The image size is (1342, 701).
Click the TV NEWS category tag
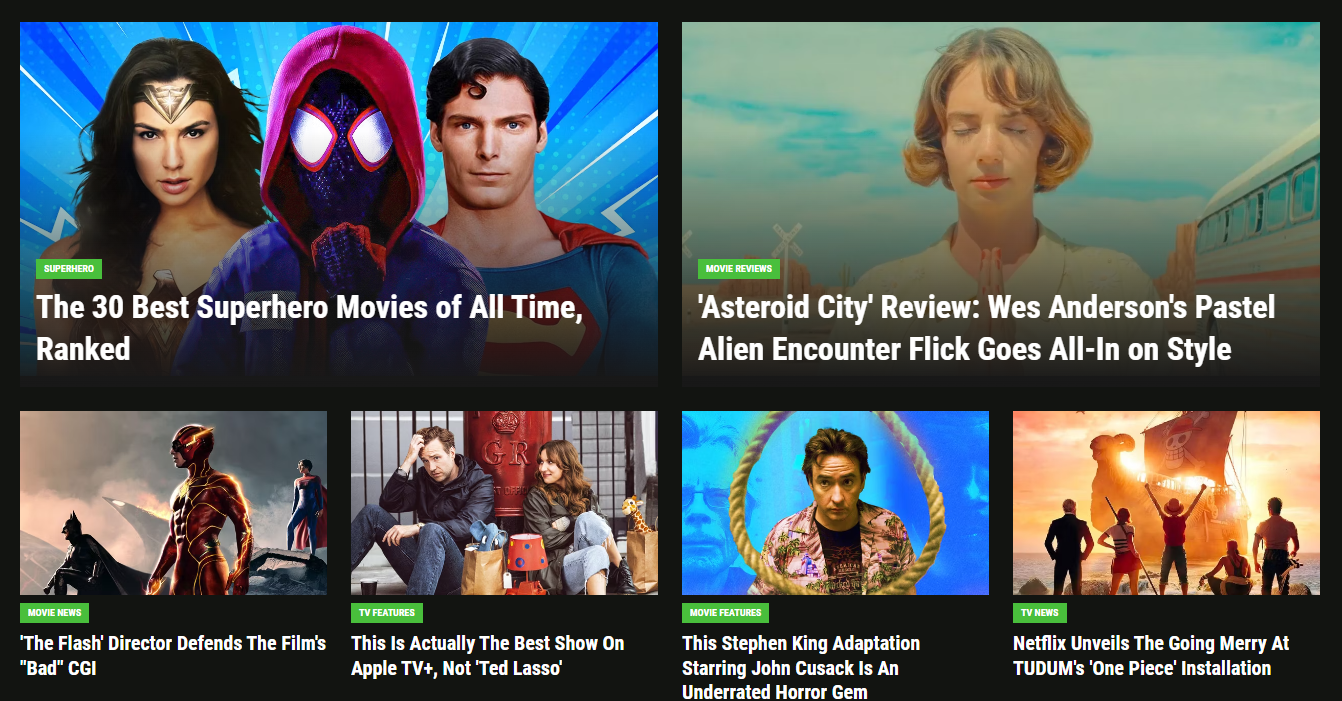[1040, 612]
